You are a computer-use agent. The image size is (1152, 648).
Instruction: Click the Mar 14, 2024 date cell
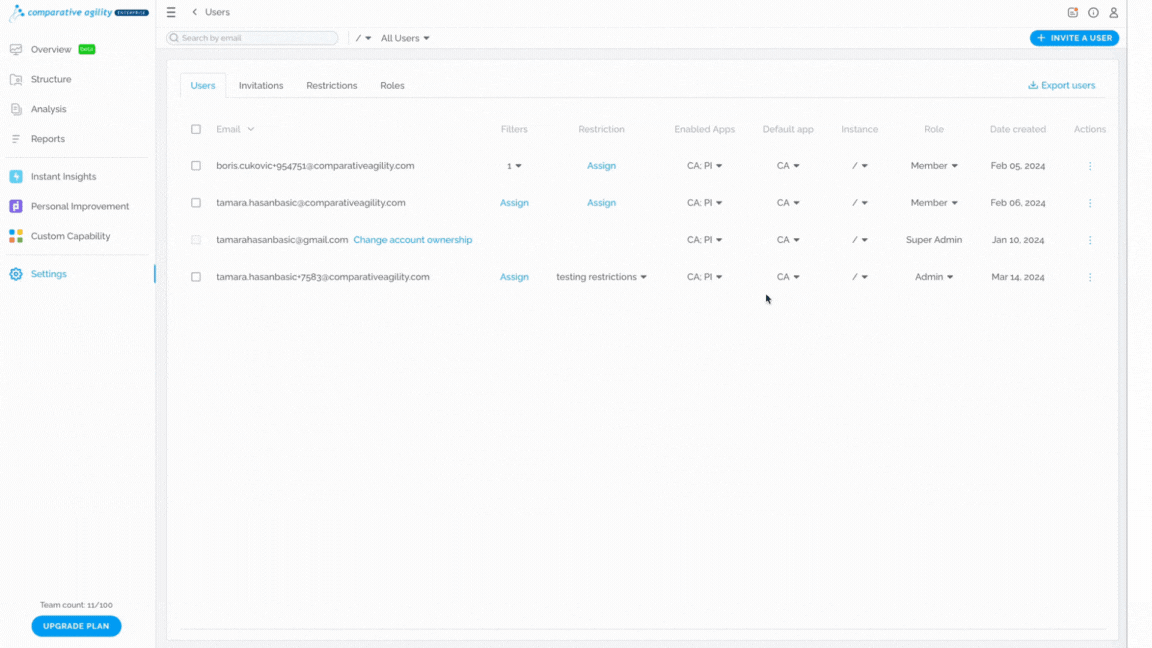click(x=1018, y=277)
